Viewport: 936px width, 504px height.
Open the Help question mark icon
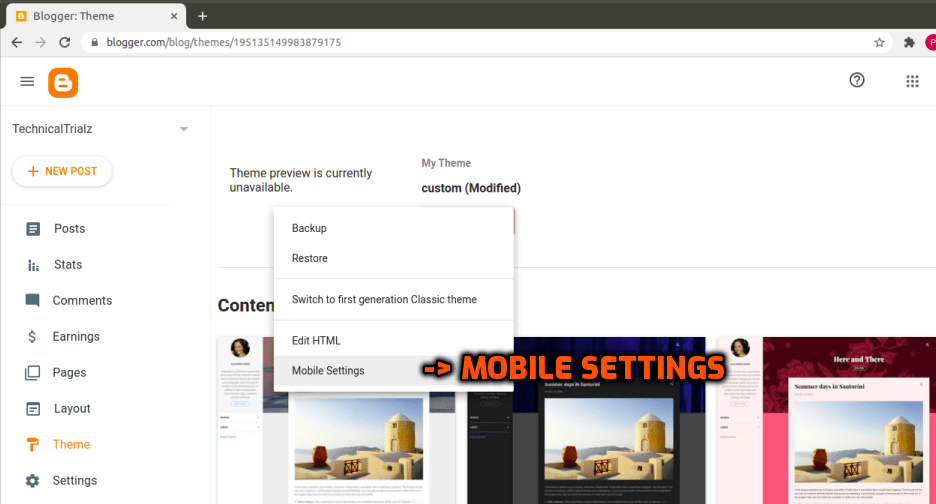(x=857, y=80)
